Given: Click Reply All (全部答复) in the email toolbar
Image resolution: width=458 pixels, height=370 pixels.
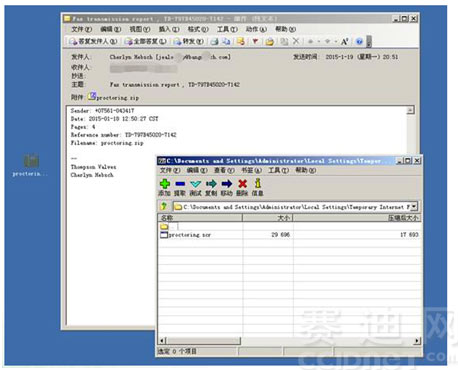Looking at the screenshot, I should pos(145,41).
